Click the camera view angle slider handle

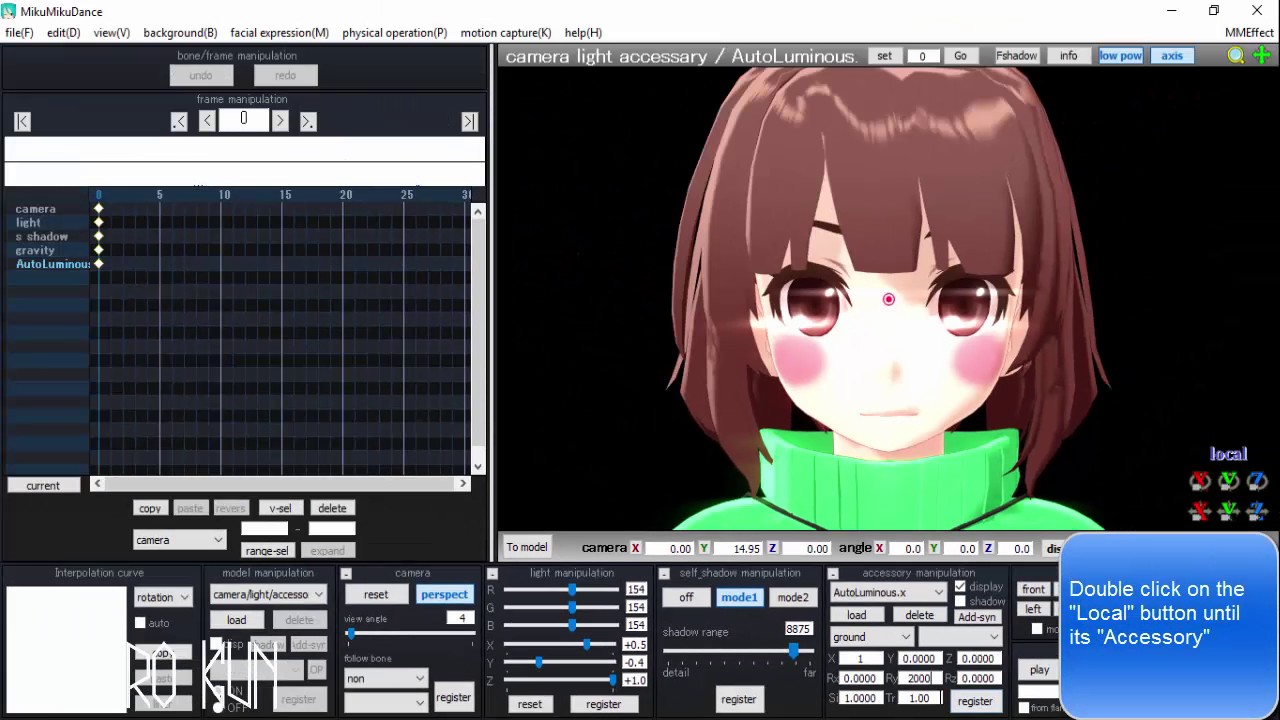pyautogui.click(x=350, y=633)
